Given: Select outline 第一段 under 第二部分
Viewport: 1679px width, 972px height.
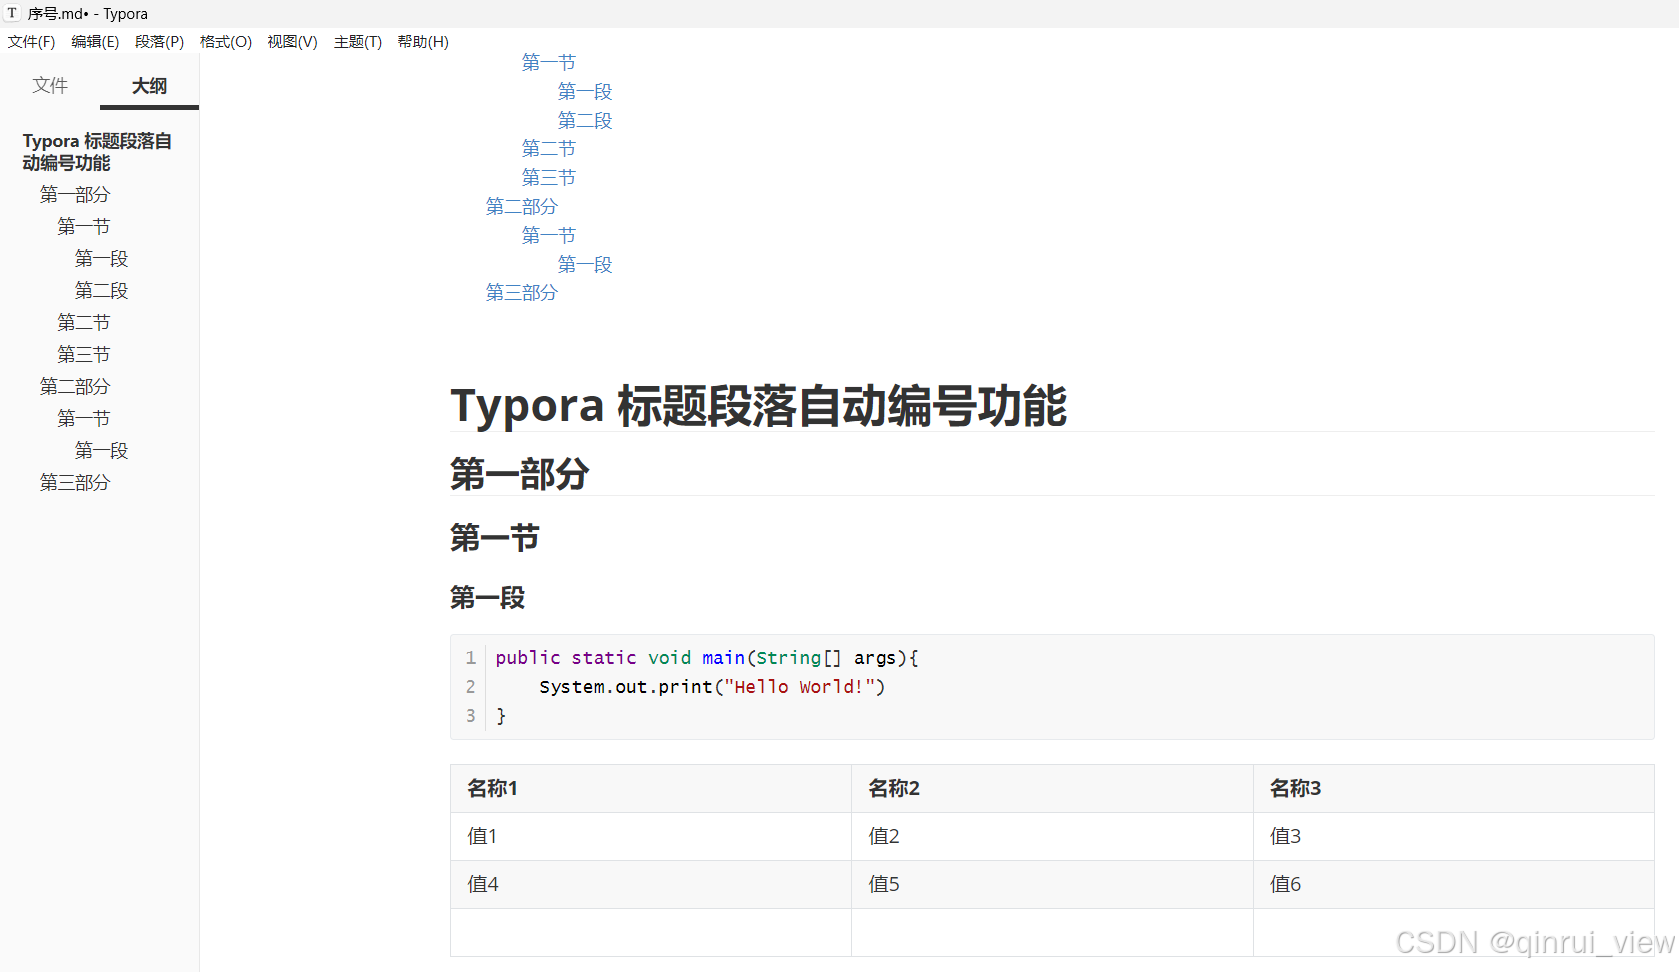Looking at the screenshot, I should pos(102,451).
